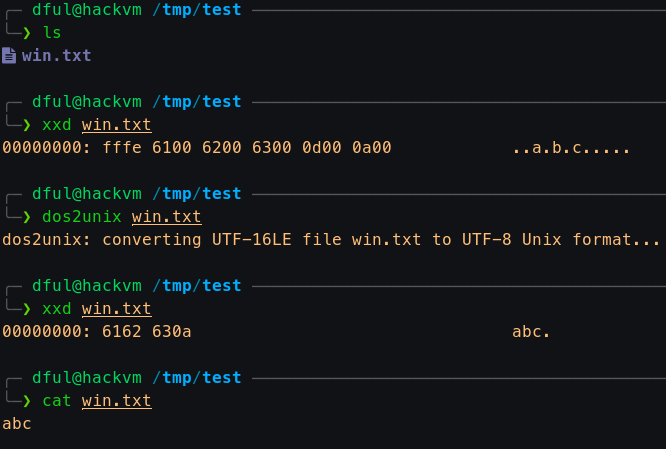Click the dos2unix command word

(82, 217)
